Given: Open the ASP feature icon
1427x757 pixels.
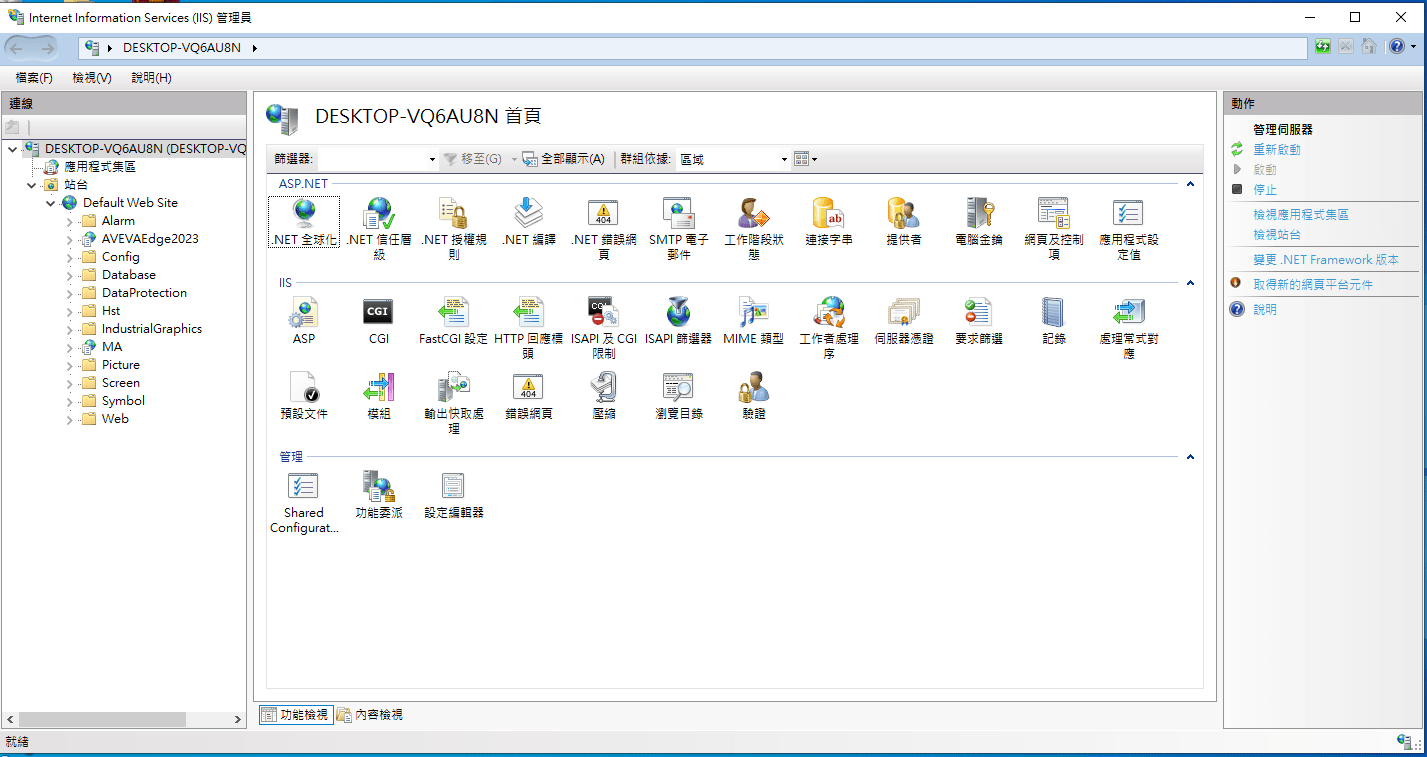Looking at the screenshot, I should (304, 321).
